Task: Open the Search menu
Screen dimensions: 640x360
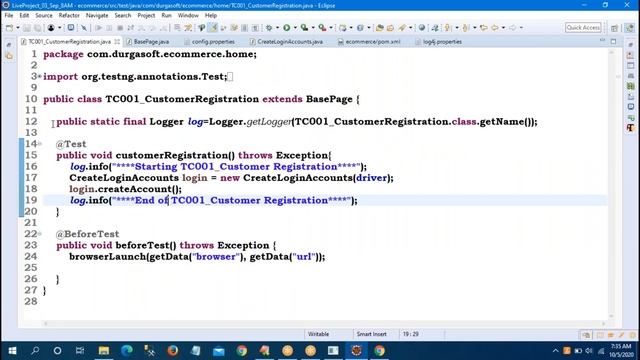Action: (123, 16)
